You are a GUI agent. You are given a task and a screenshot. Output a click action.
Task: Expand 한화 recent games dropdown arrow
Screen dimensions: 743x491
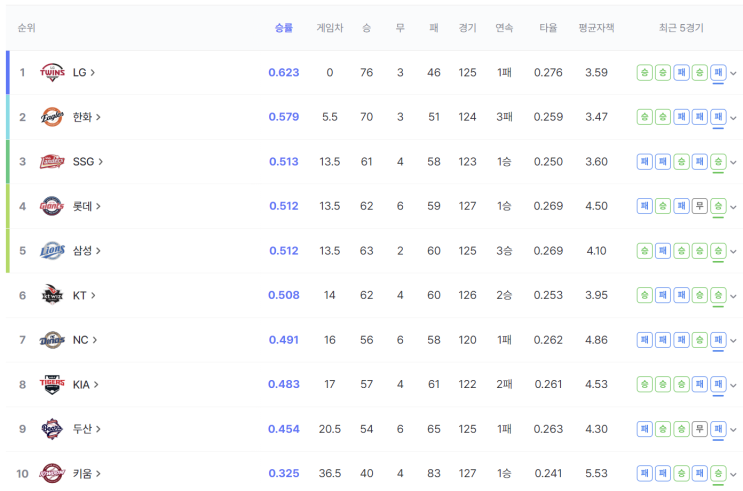pos(734,117)
